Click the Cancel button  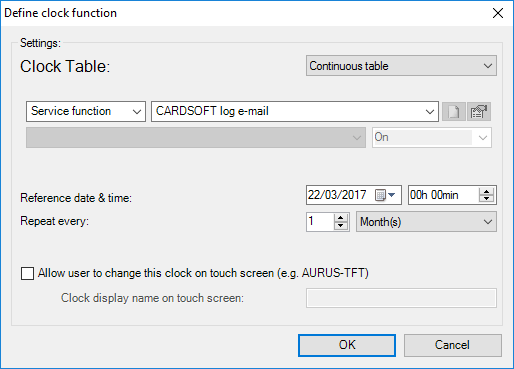tap(453, 345)
